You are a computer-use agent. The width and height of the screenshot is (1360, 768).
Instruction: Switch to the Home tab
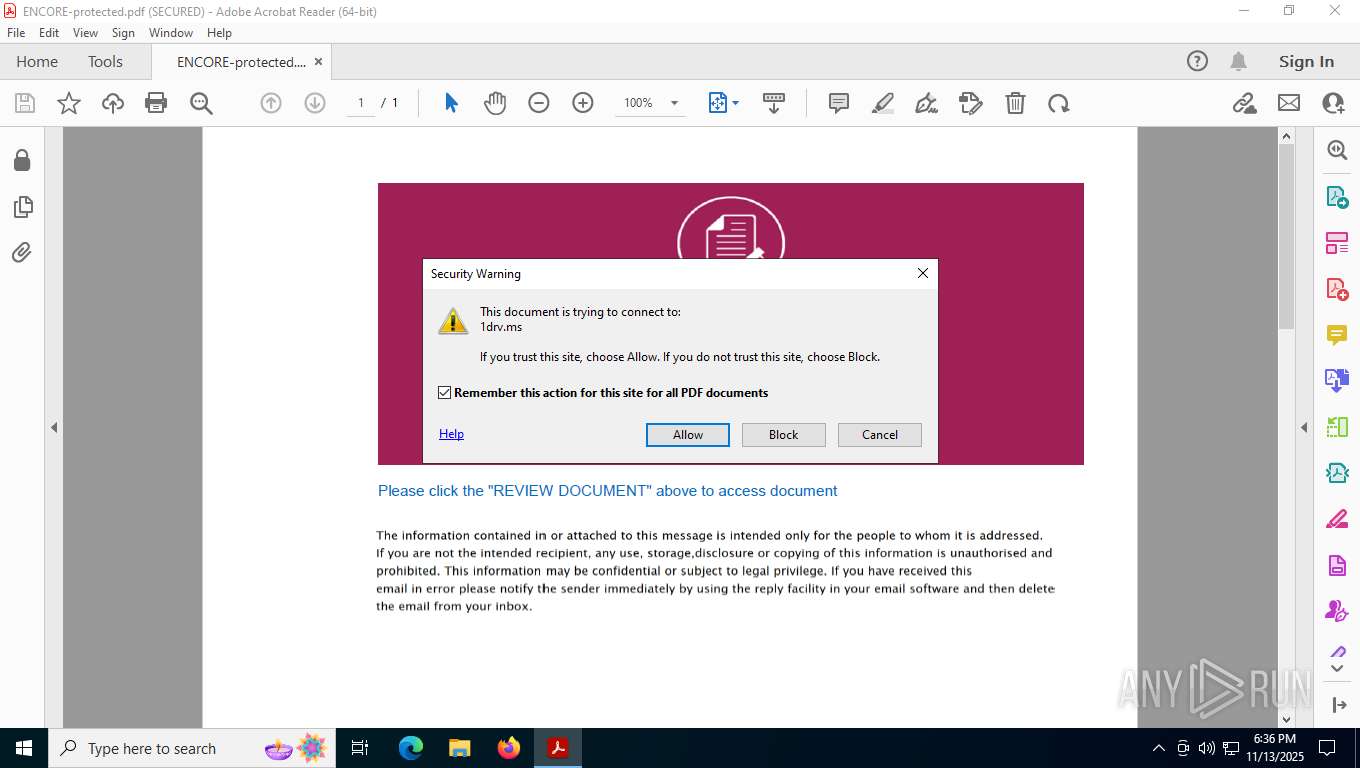37,61
